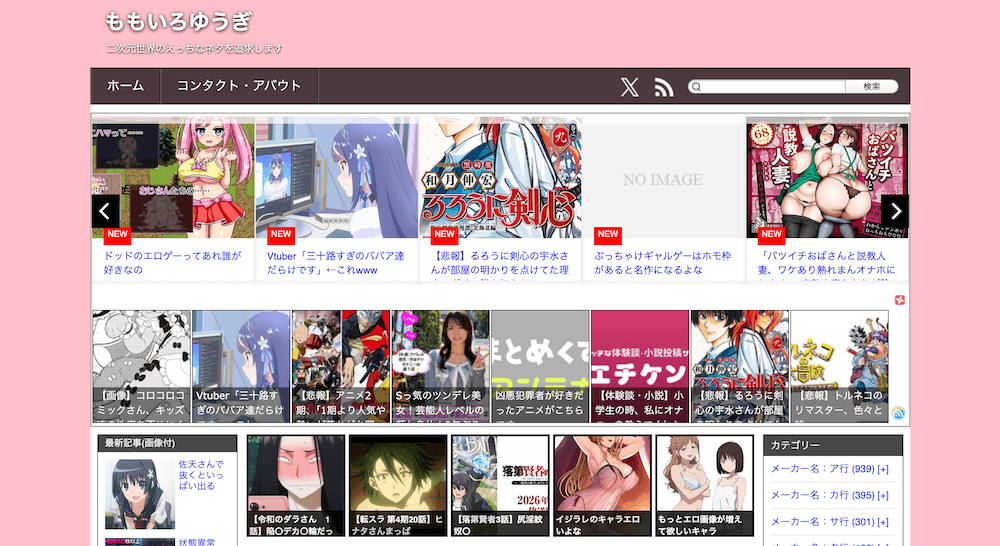Open article ぶっちゃけギャルゲーはホモ枠
This screenshot has width=1000, height=546.
point(663,263)
